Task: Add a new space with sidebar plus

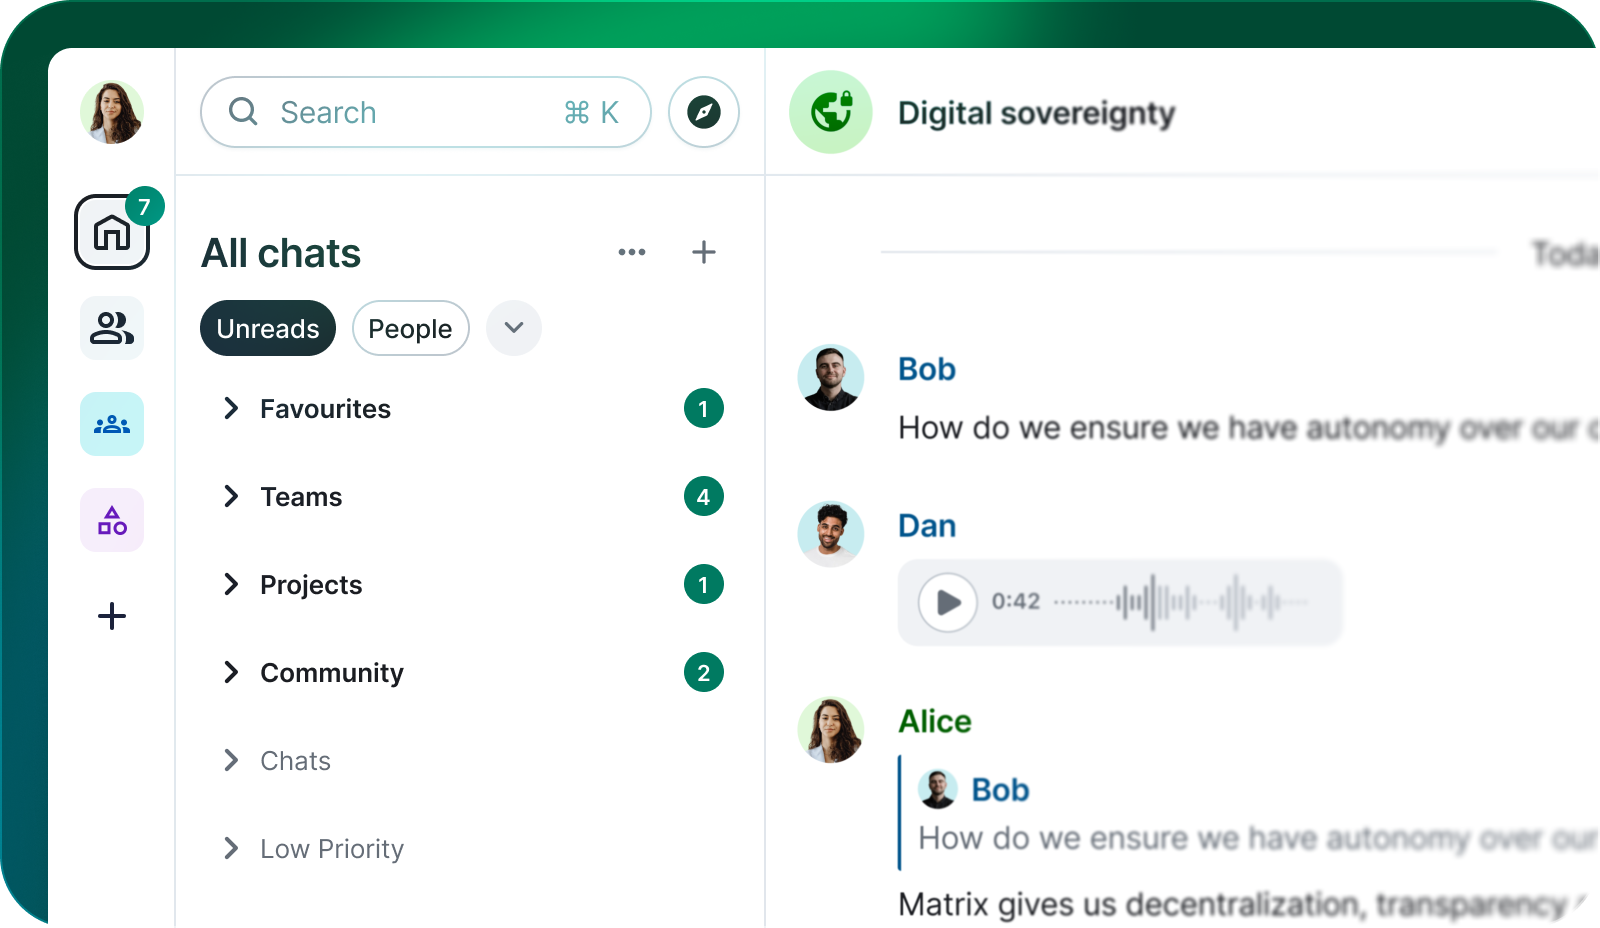Action: [x=112, y=616]
